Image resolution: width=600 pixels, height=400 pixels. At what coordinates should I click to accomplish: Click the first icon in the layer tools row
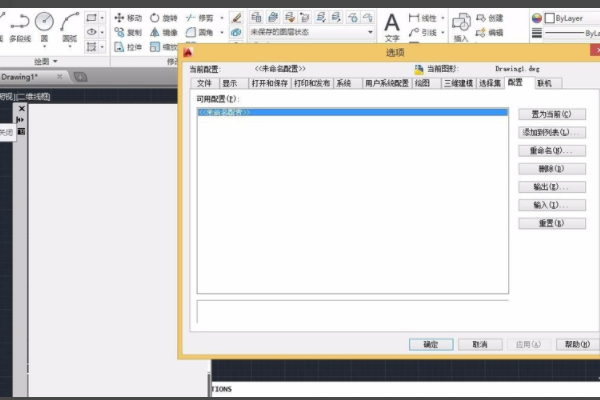click(x=256, y=17)
